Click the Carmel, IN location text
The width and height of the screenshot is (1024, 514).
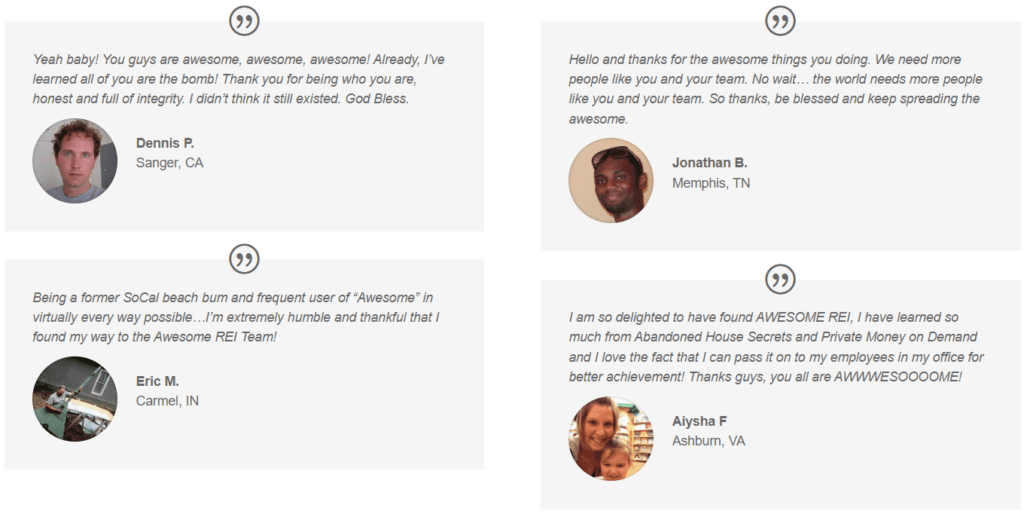(x=167, y=401)
